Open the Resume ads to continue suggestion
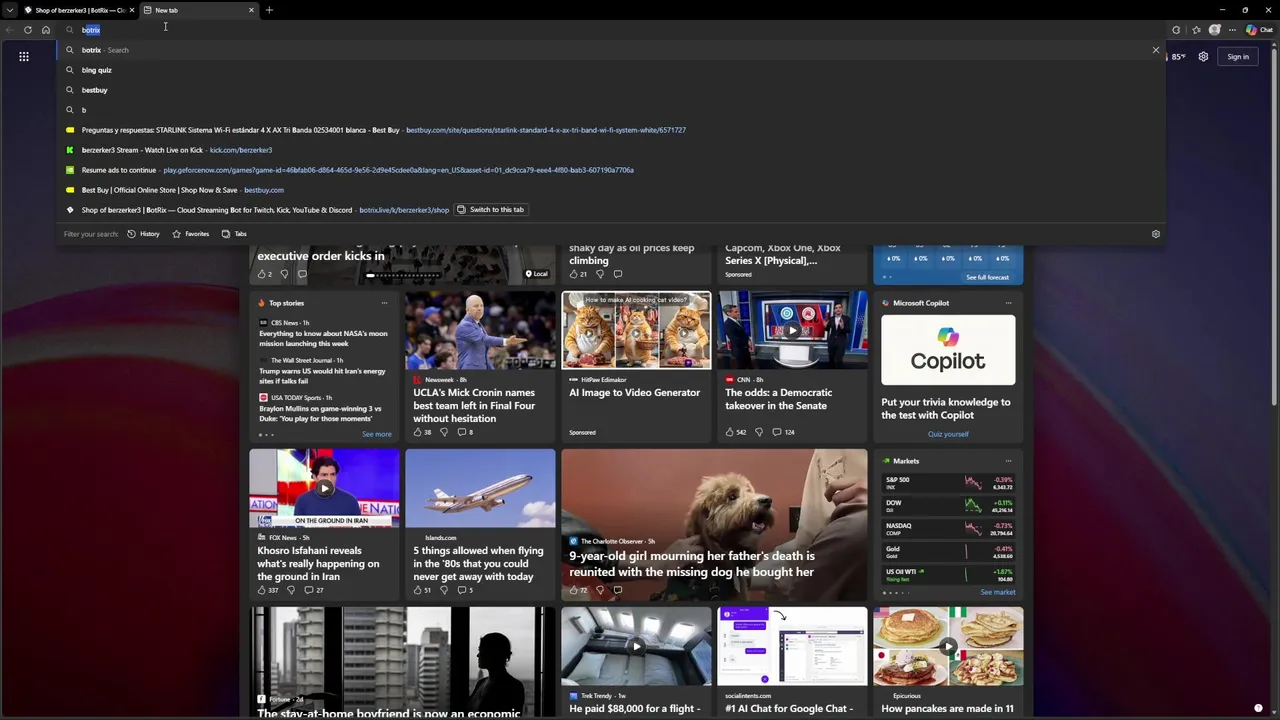Viewport: 1280px width, 720px height. [x=610, y=170]
